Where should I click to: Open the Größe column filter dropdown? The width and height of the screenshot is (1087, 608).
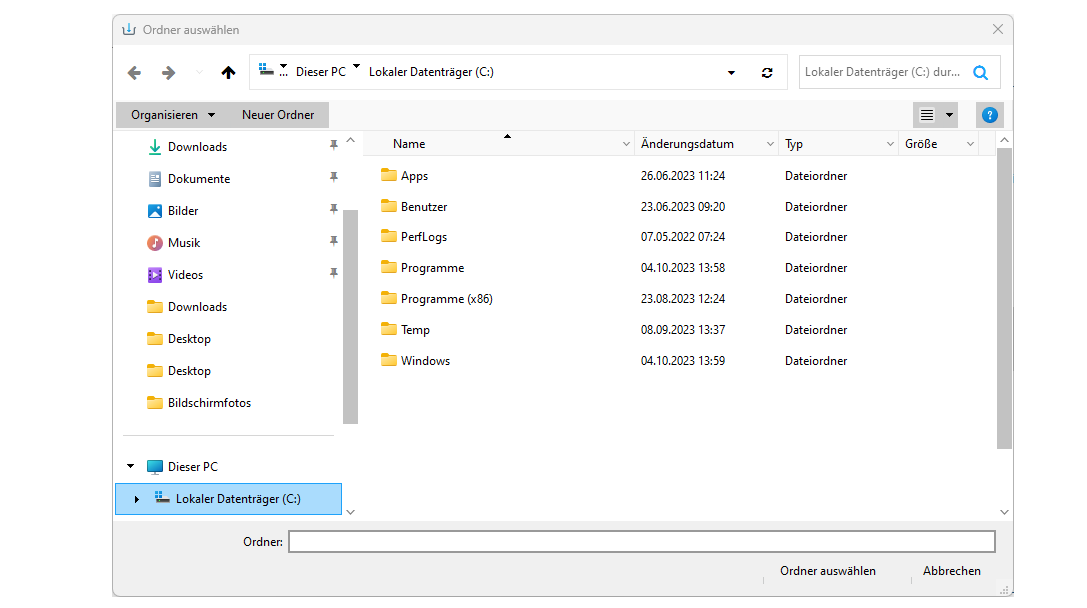(x=971, y=144)
